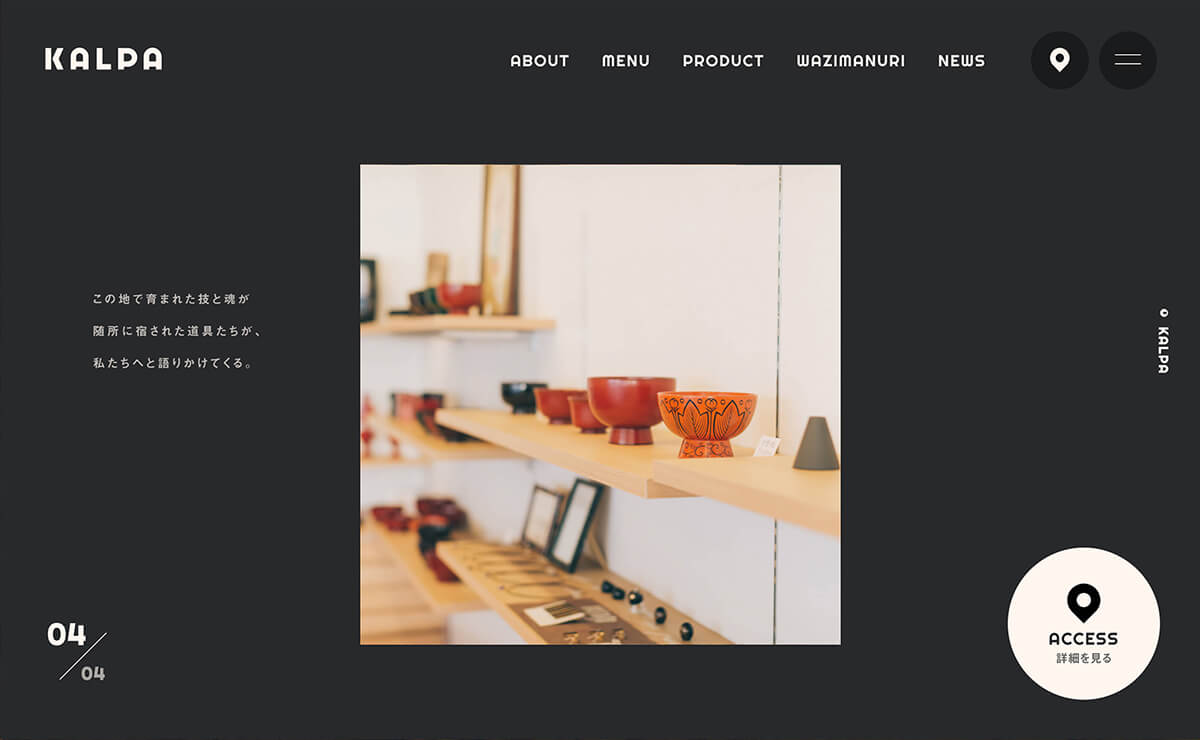
Task: Click the large 04 current slide number
Action: click(67, 634)
